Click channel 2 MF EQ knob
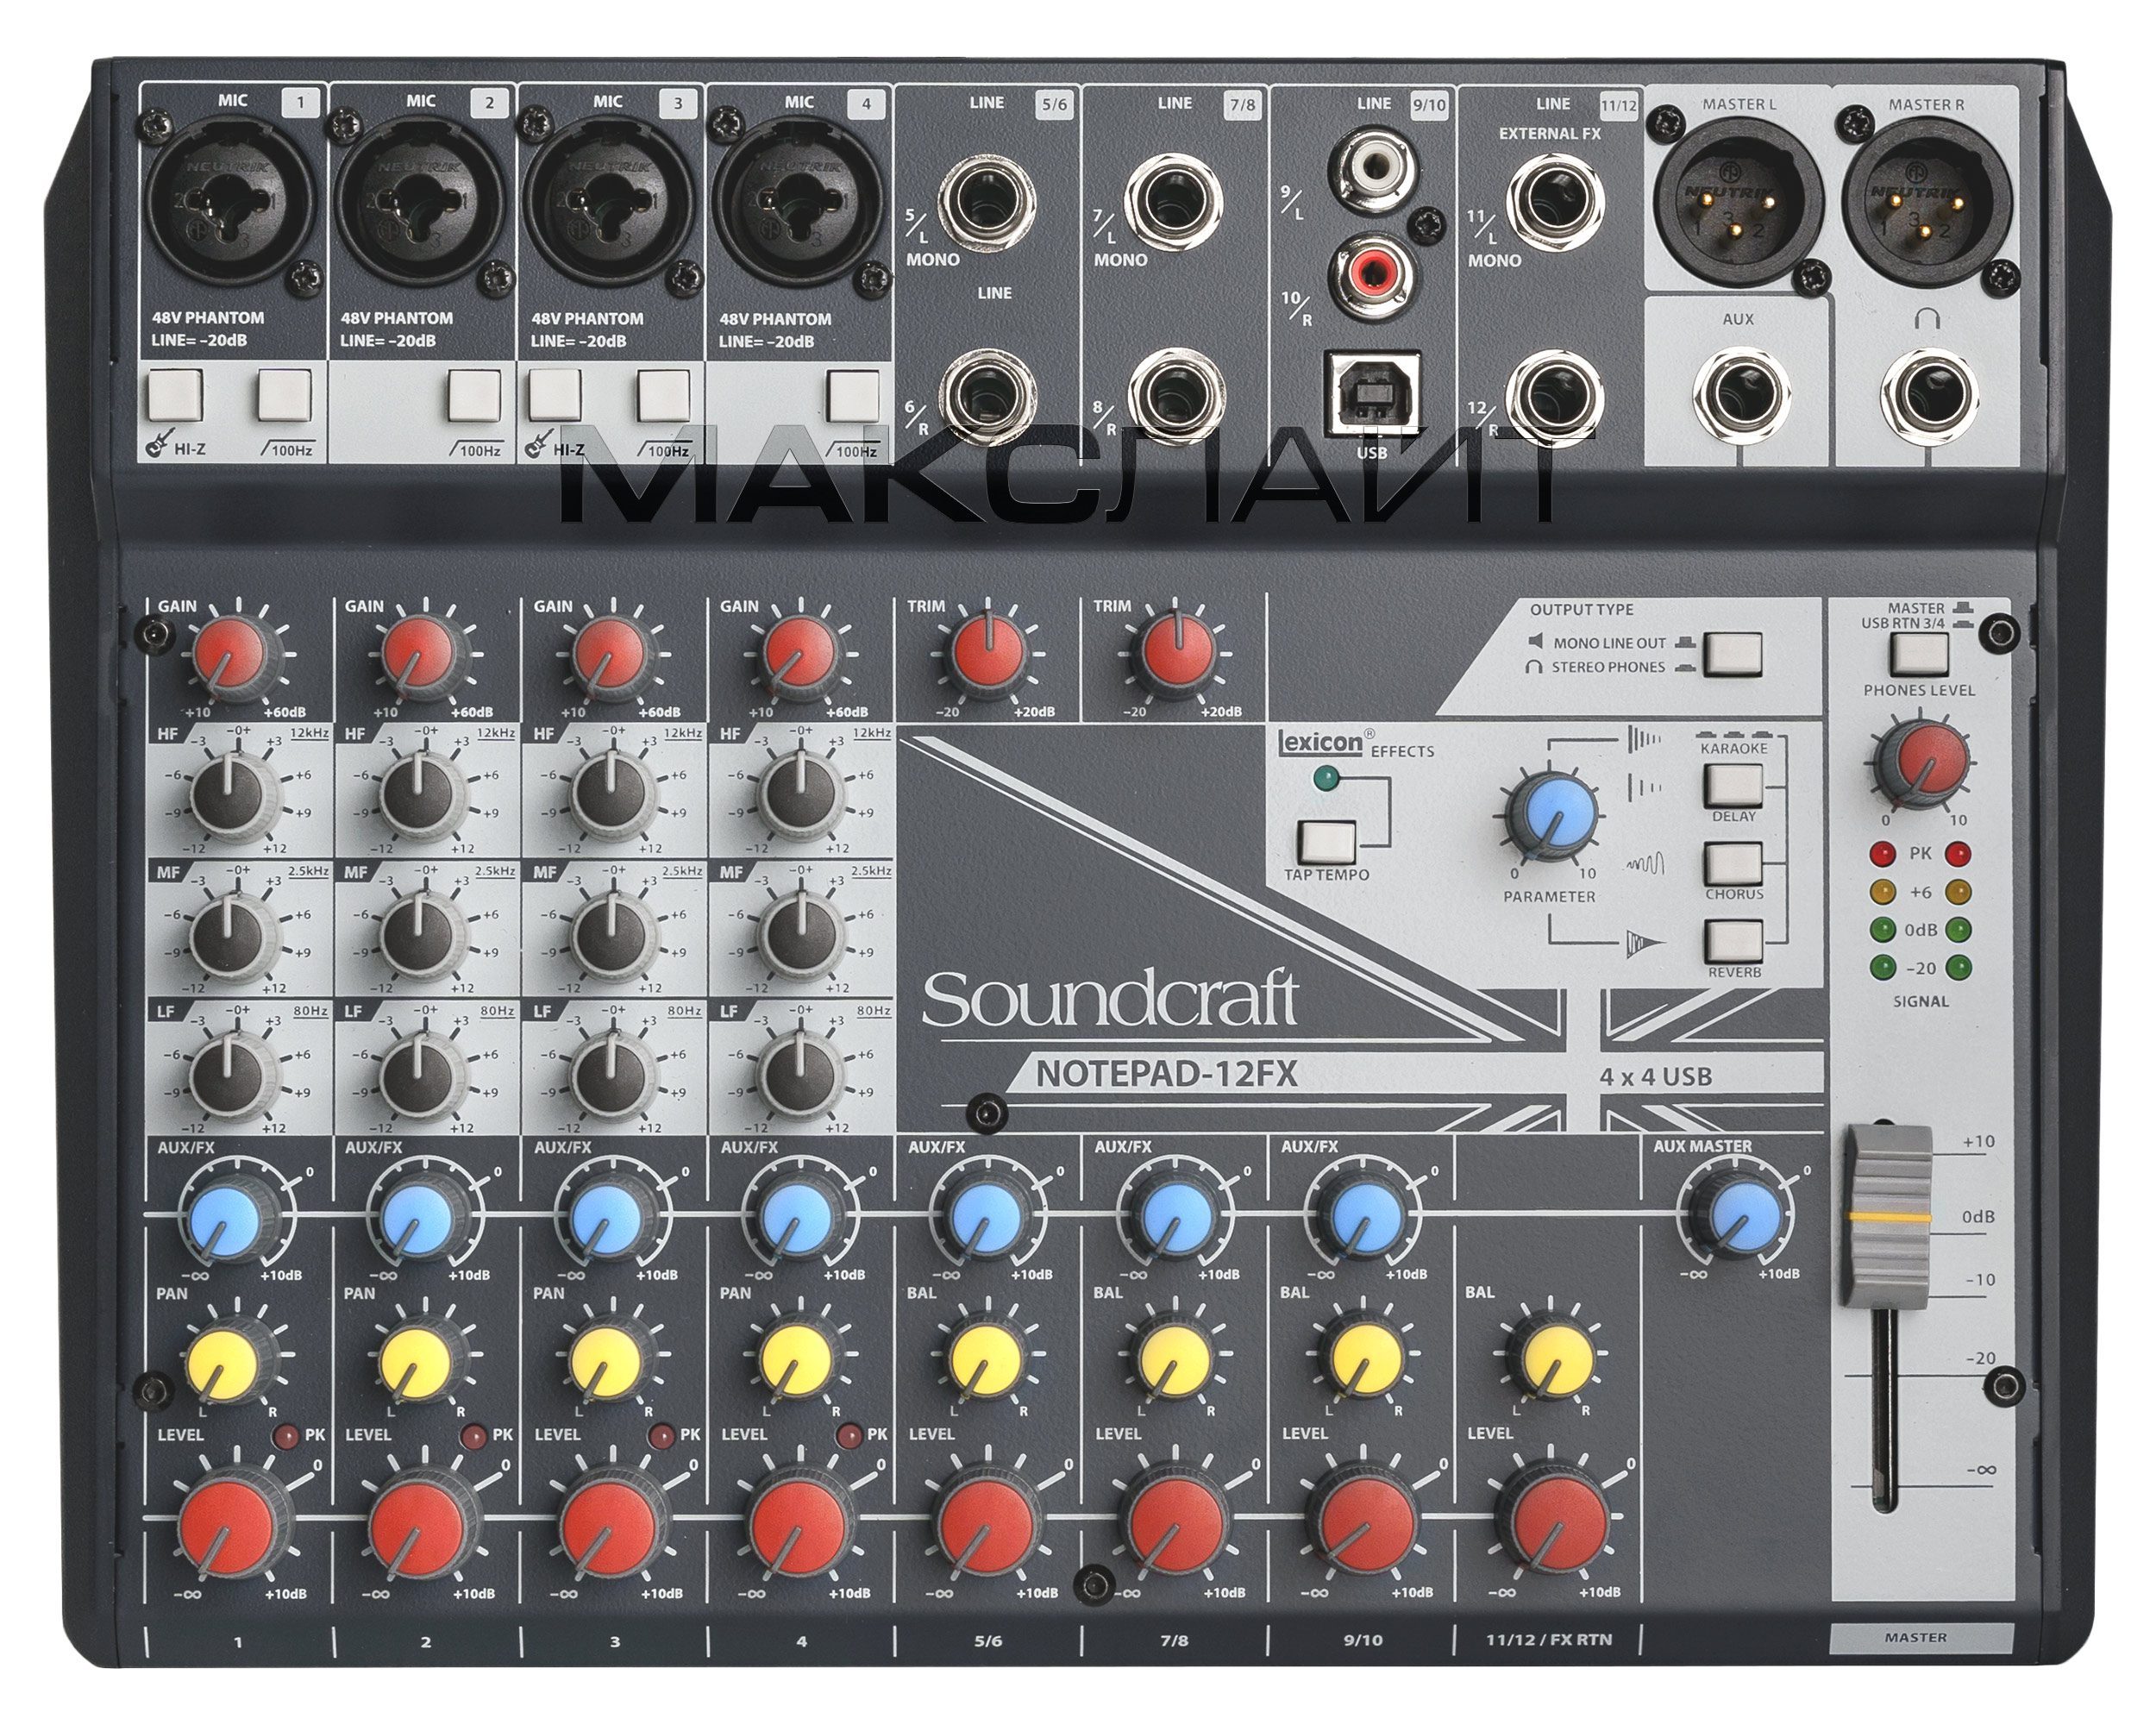Screen dimensions: 2156x1725 coord(420,935)
